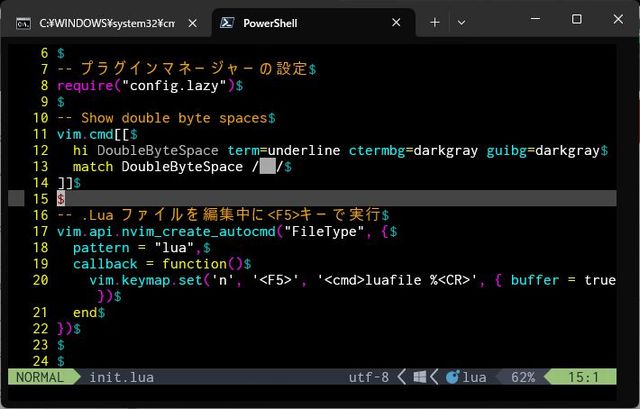Click the Lua filetype icon in status line
This screenshot has width=640, height=409.
click(452, 377)
